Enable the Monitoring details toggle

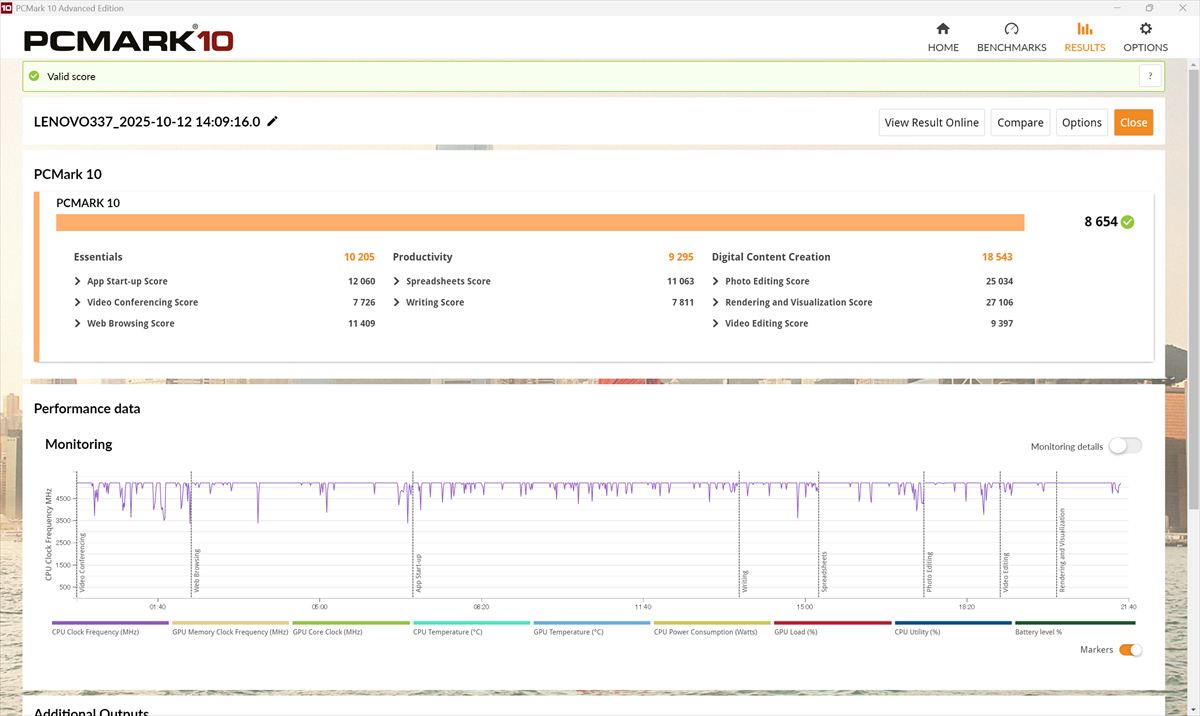(1124, 446)
